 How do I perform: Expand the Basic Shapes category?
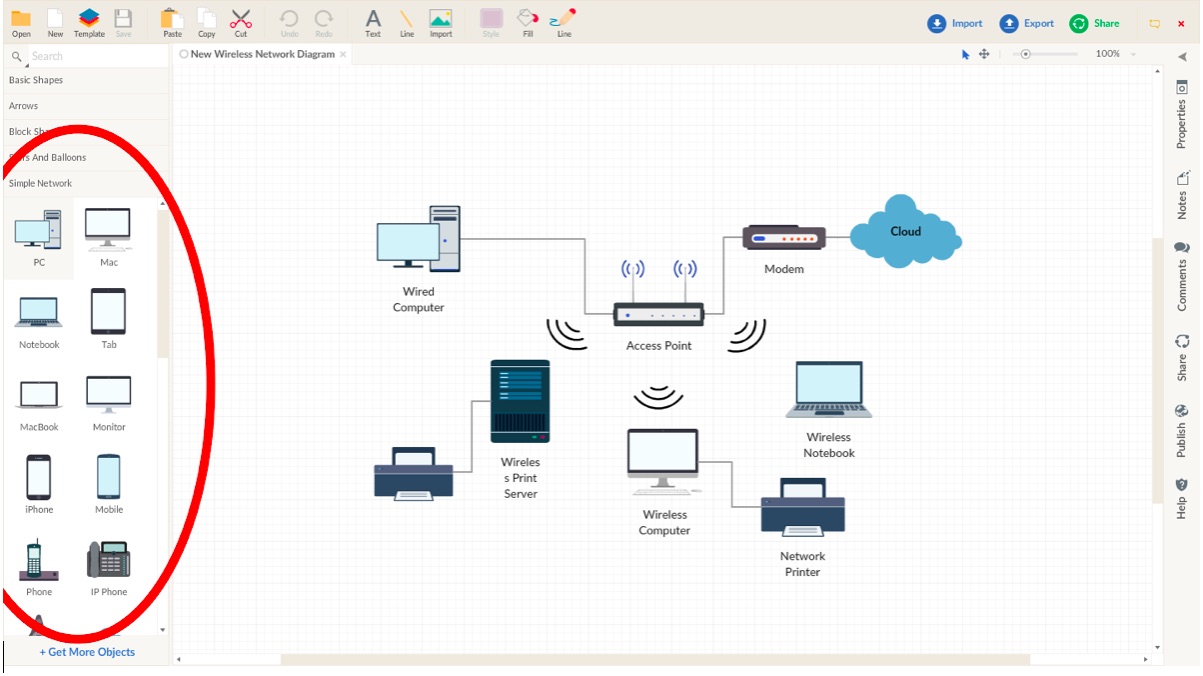[36, 80]
